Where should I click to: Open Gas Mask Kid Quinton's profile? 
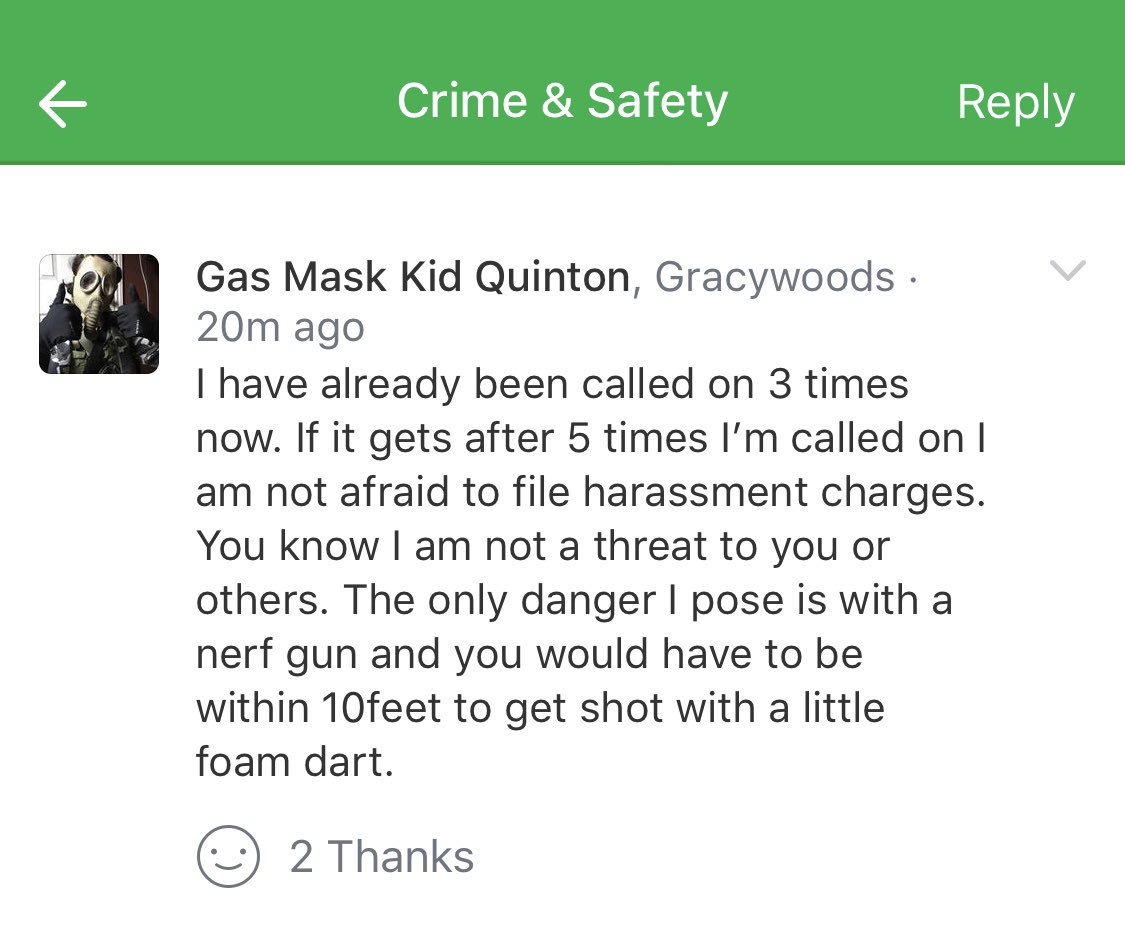click(413, 277)
